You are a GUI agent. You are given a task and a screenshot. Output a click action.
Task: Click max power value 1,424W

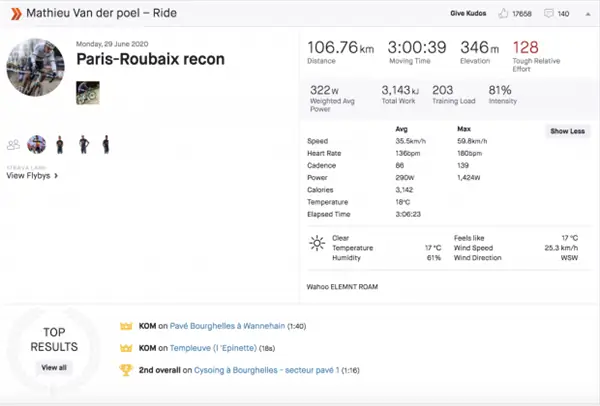coord(468,178)
